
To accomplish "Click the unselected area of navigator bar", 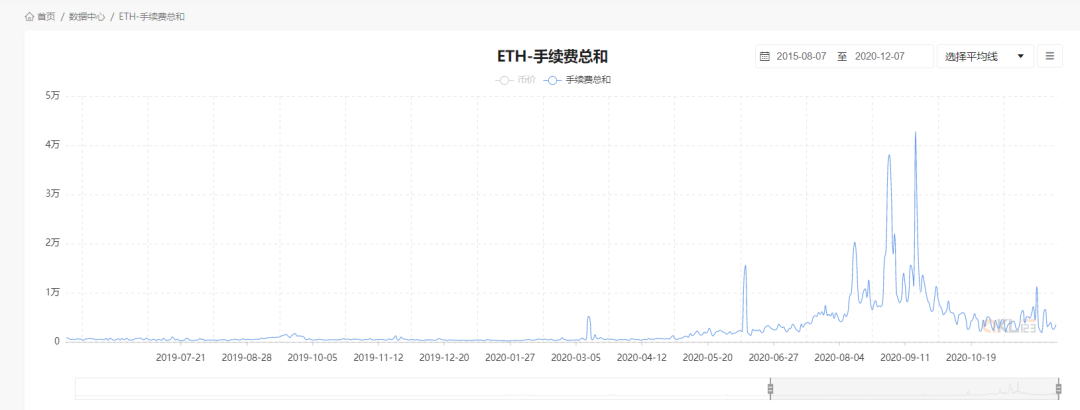I will [x=422, y=388].
